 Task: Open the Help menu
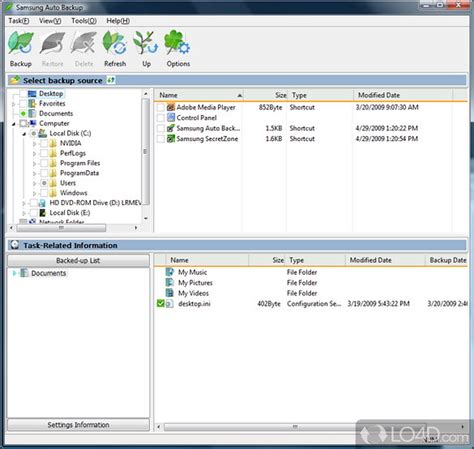coord(118,21)
